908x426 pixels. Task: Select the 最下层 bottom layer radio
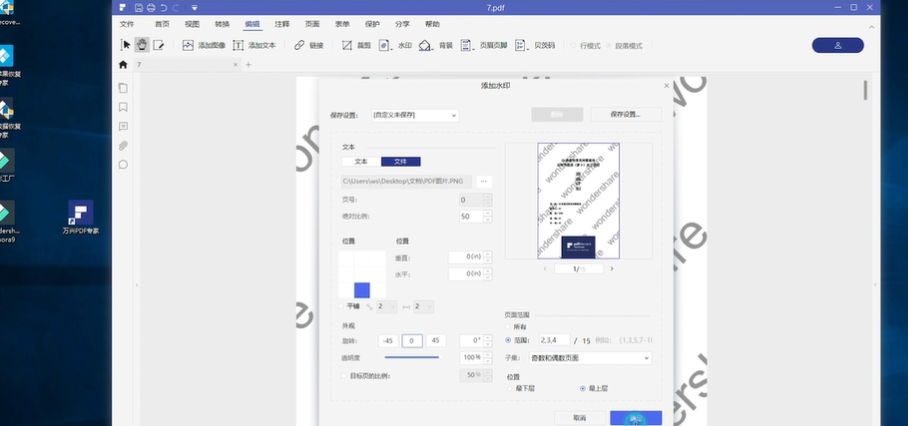pyautogui.click(x=510, y=388)
